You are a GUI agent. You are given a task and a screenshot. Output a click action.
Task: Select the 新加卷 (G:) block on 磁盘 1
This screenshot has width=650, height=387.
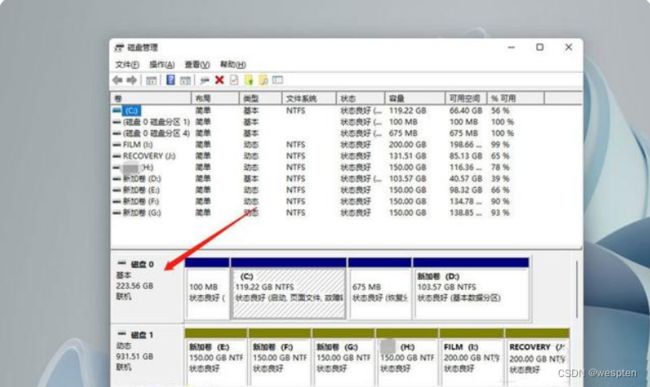(344, 358)
